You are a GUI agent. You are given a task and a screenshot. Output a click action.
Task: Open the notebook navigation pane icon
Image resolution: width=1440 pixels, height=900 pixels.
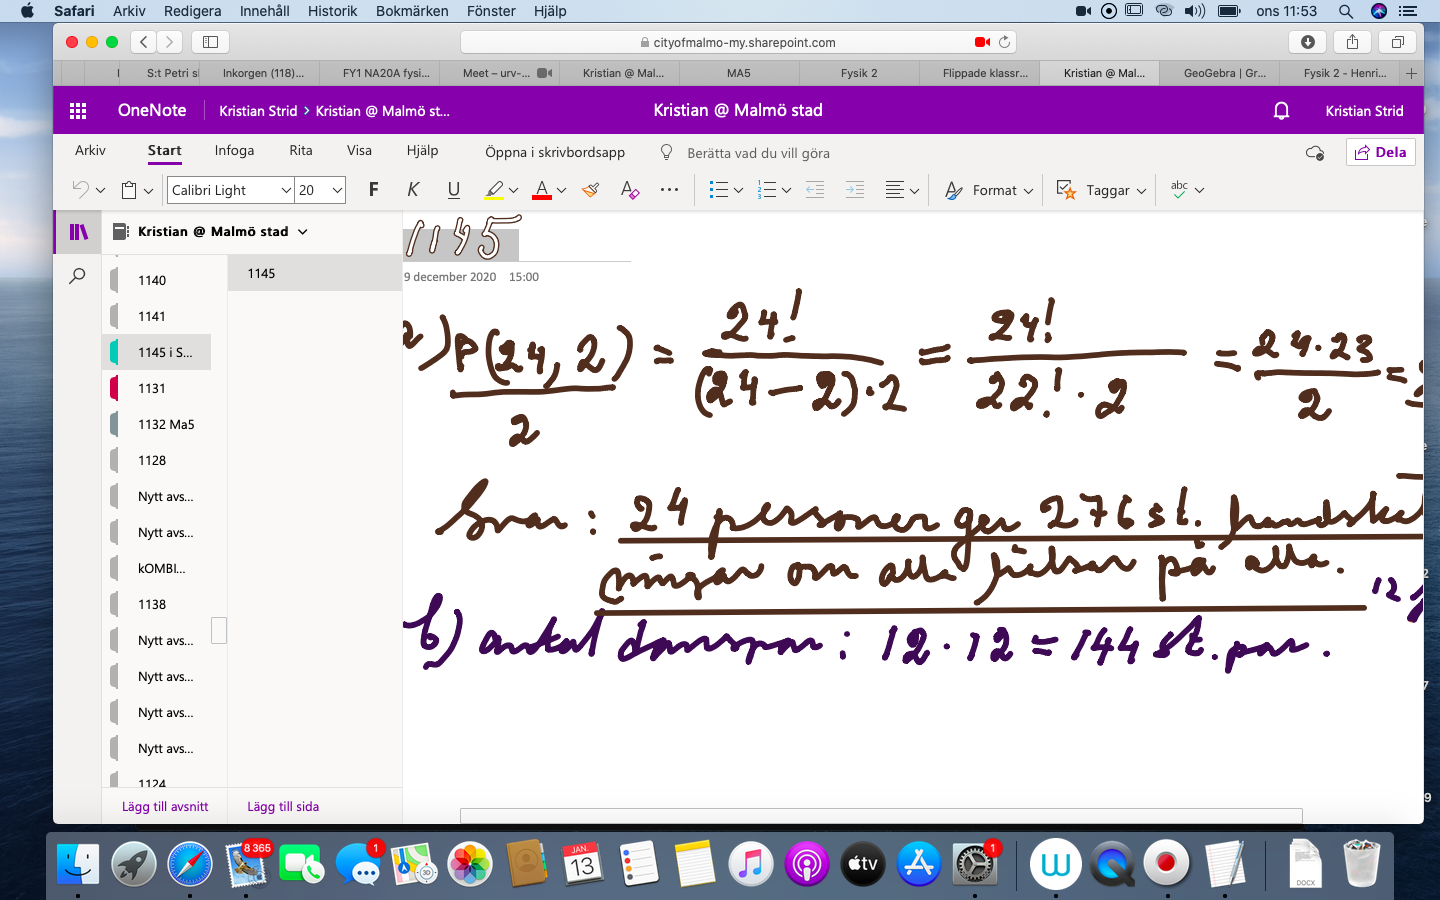click(x=78, y=232)
